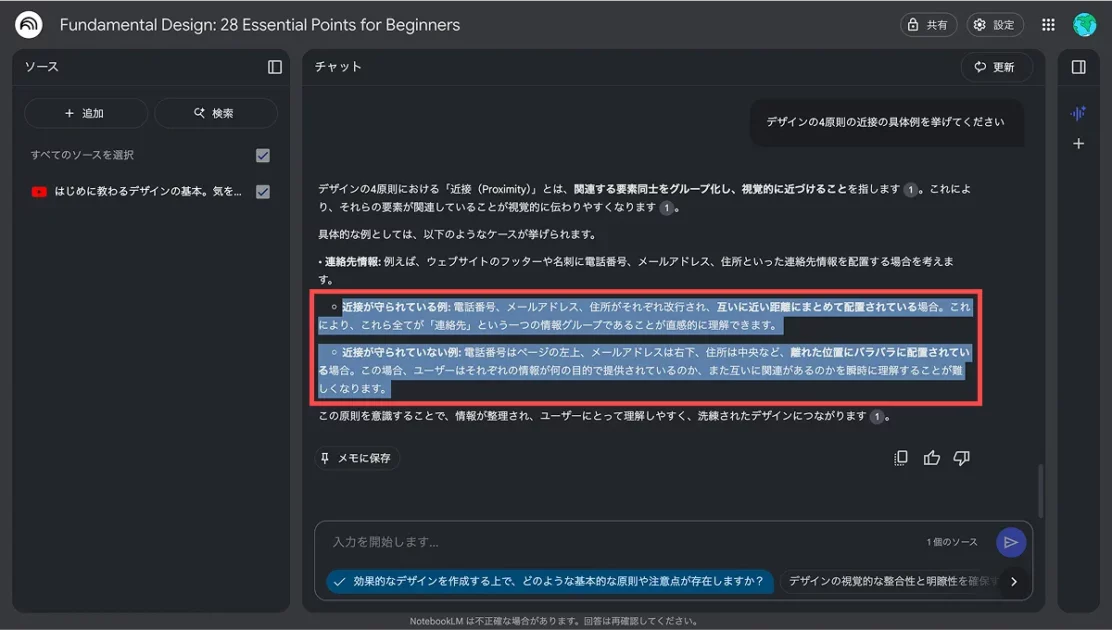Open the Google apps grid
This screenshot has height=630, width=1112.
coord(1048,25)
